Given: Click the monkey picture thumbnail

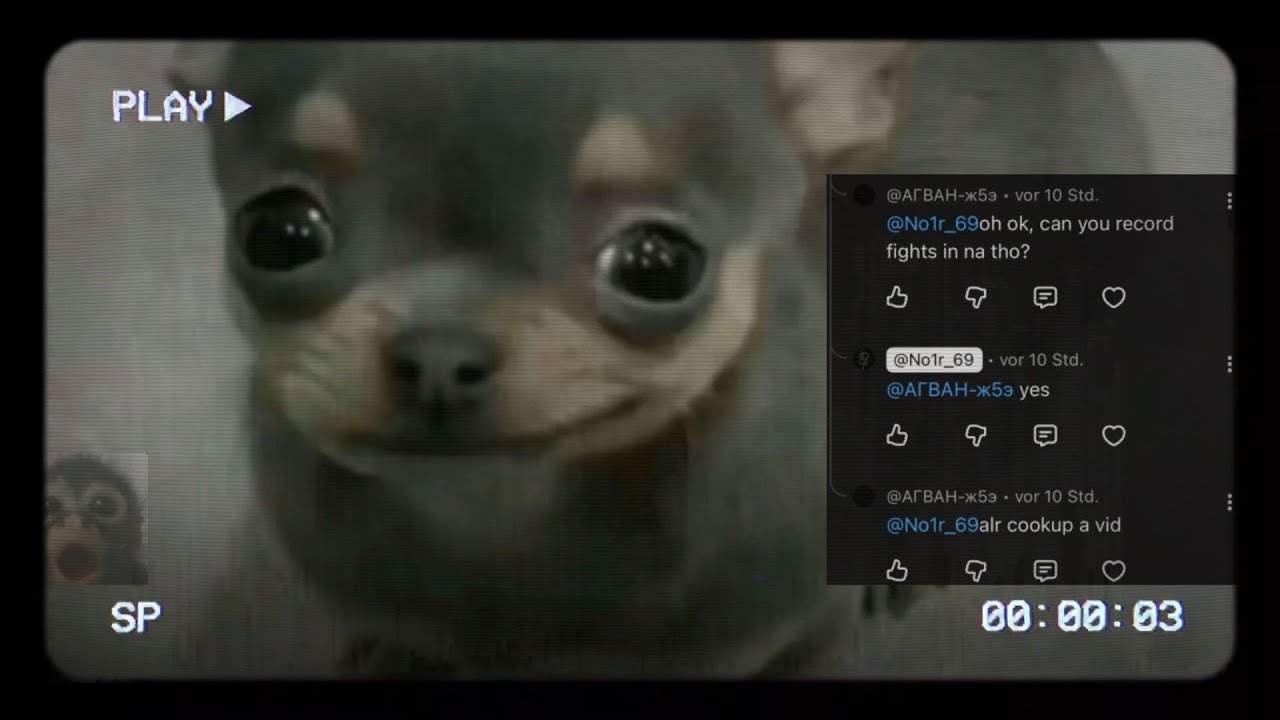Looking at the screenshot, I should coord(96,518).
